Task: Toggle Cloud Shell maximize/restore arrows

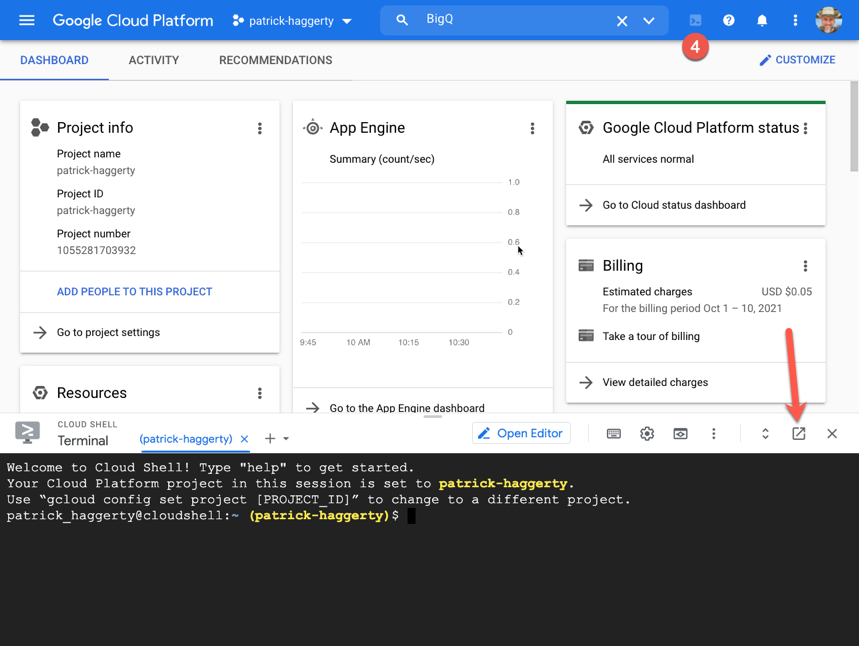Action: point(765,434)
